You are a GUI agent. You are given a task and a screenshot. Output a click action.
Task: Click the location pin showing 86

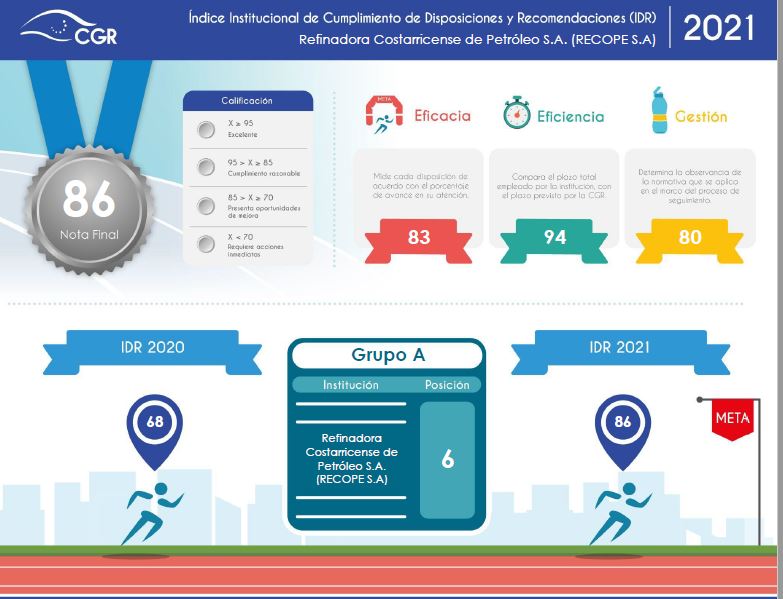[x=623, y=427]
